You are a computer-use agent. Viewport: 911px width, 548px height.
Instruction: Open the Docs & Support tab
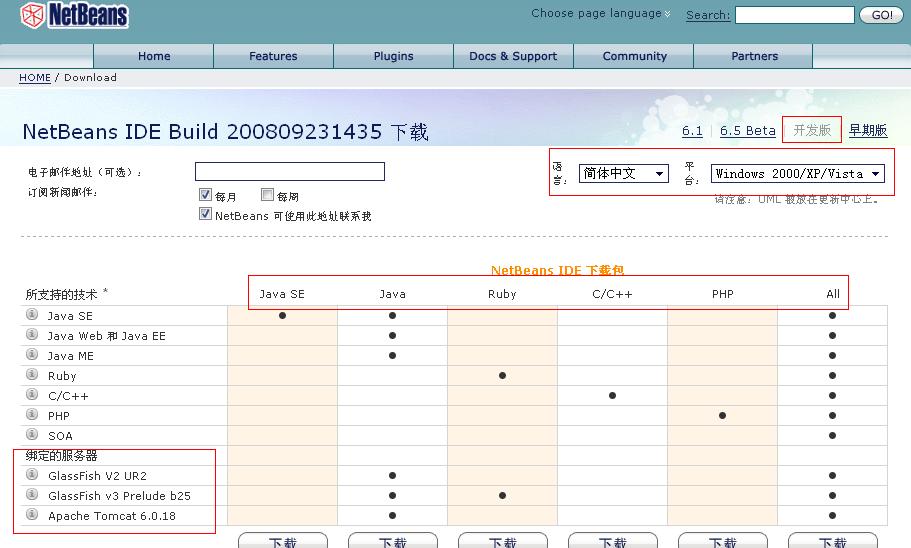(513, 56)
